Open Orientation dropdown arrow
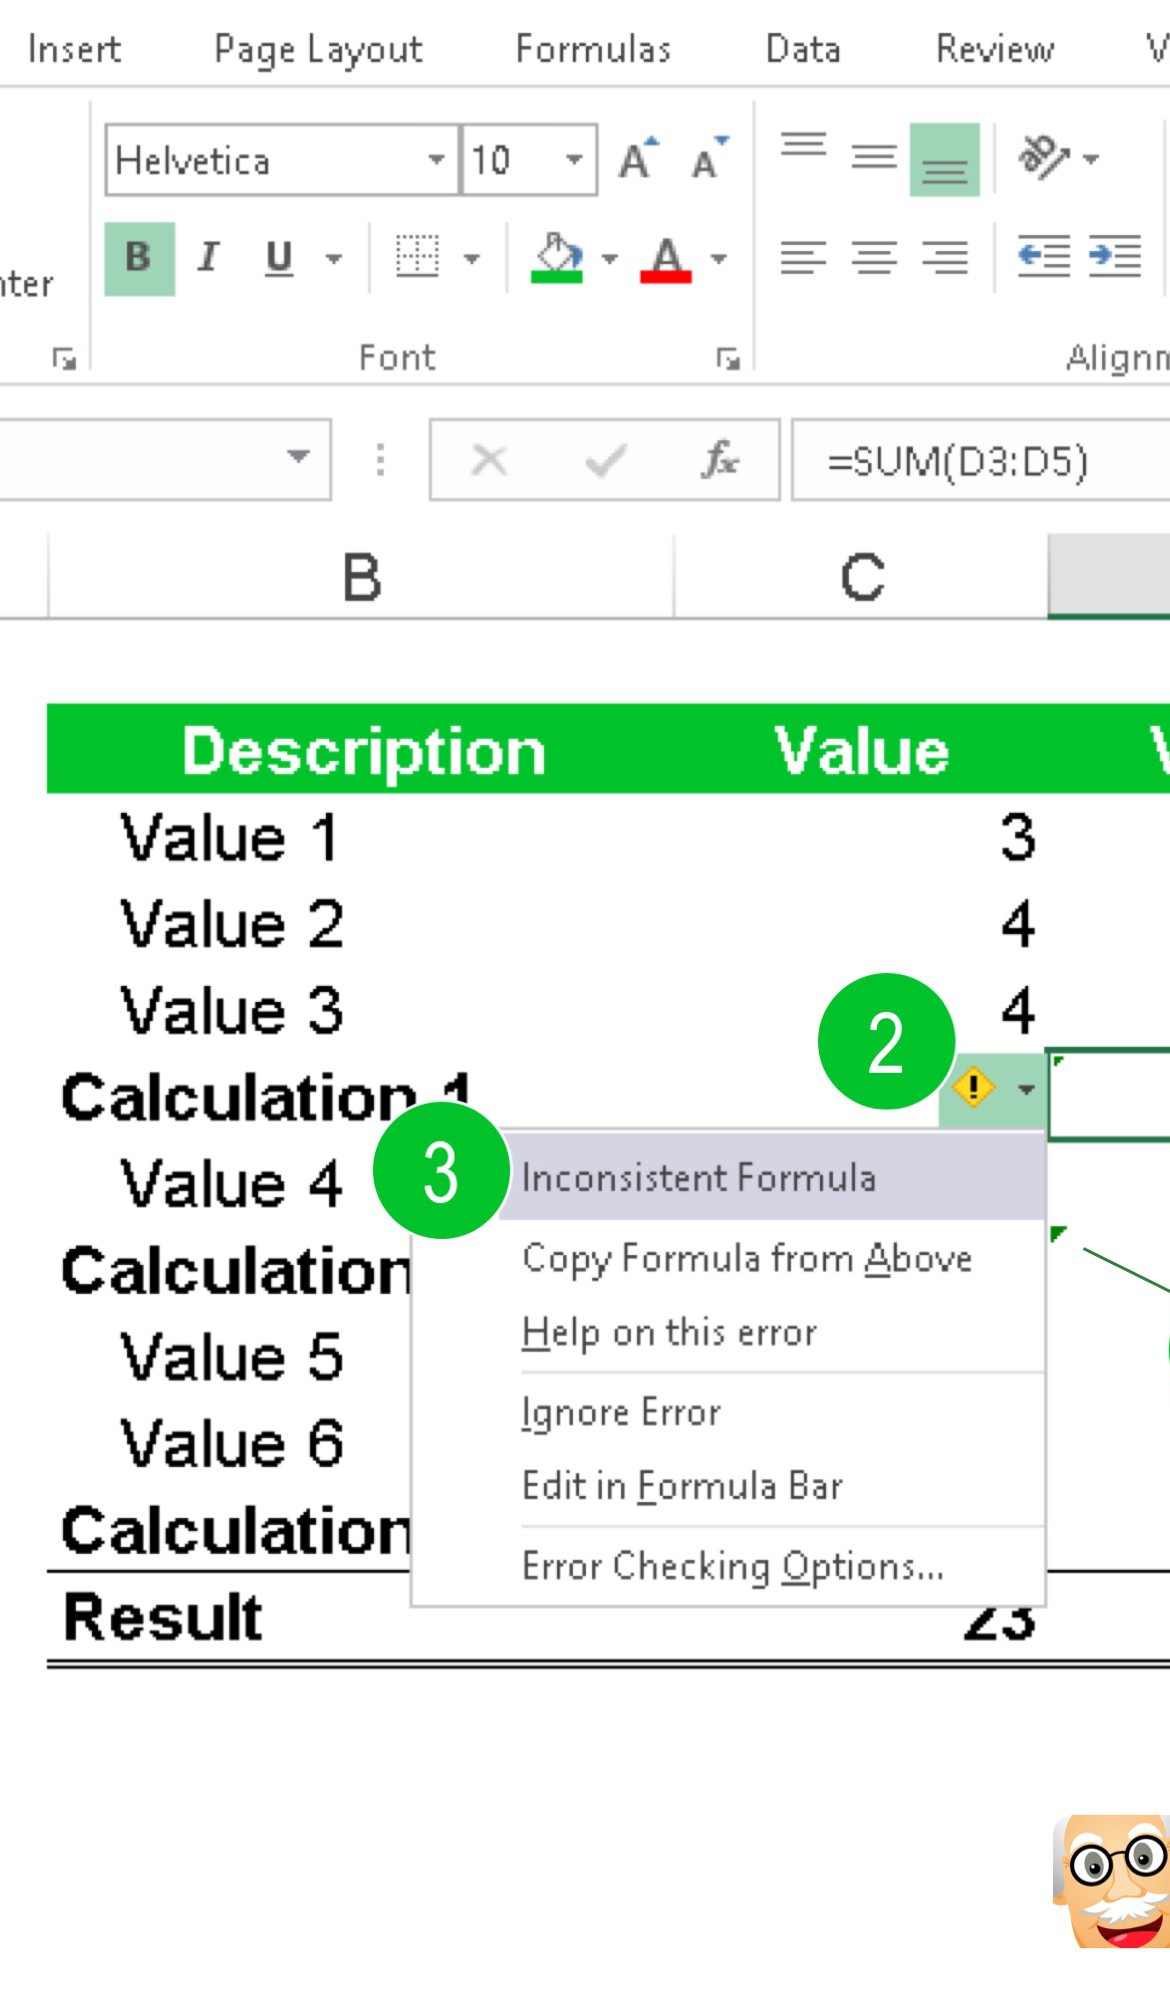This screenshot has width=1170, height=2000. coord(1091,159)
